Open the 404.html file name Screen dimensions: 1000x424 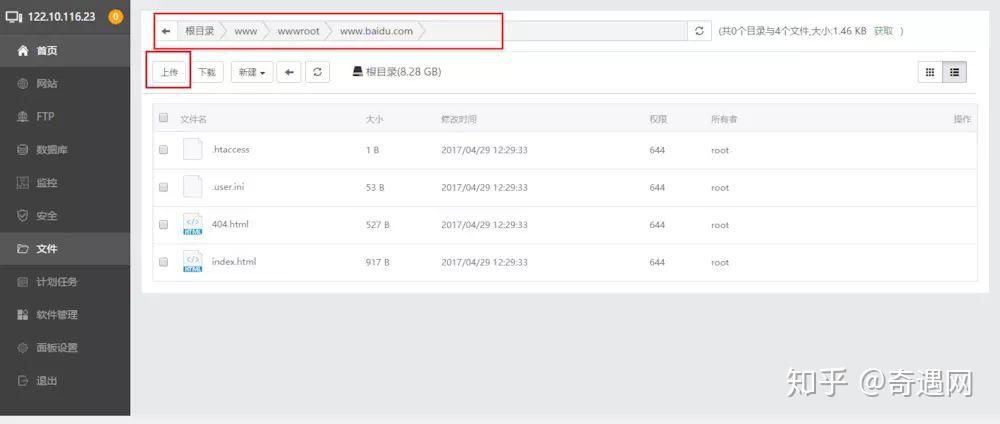pyautogui.click(x=230, y=224)
